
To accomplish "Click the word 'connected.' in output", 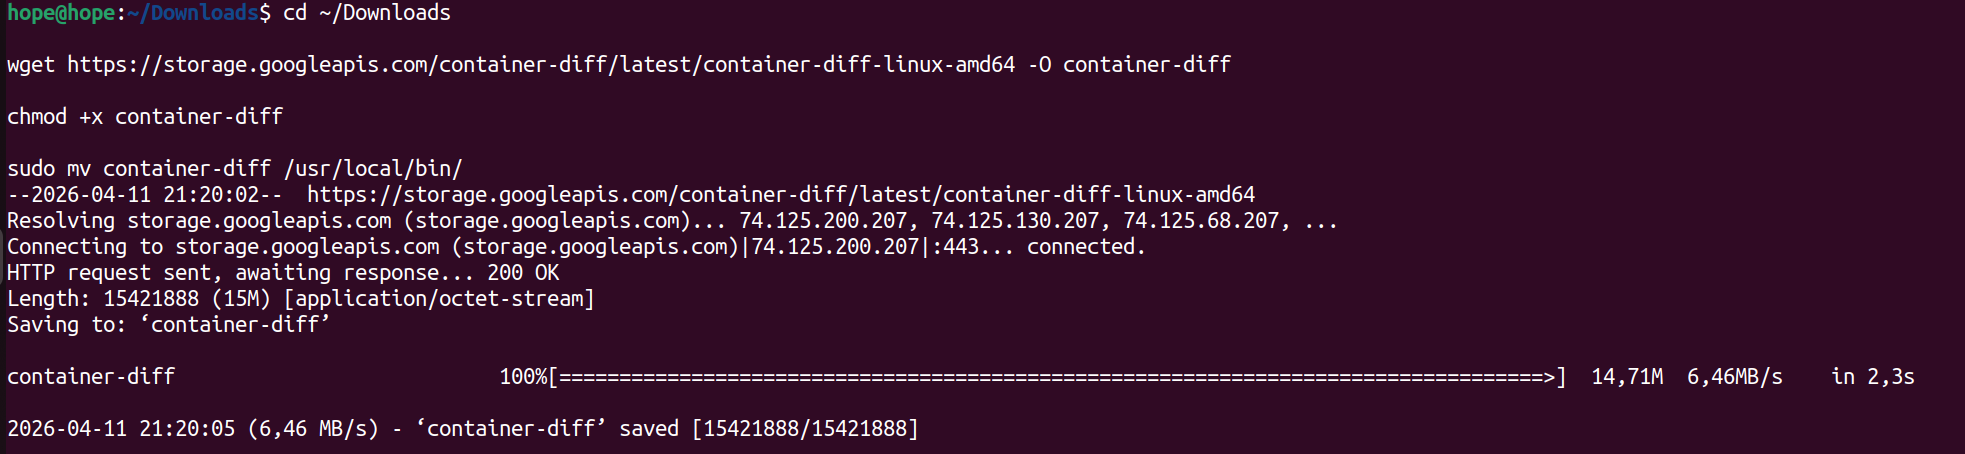I will click(1086, 247).
